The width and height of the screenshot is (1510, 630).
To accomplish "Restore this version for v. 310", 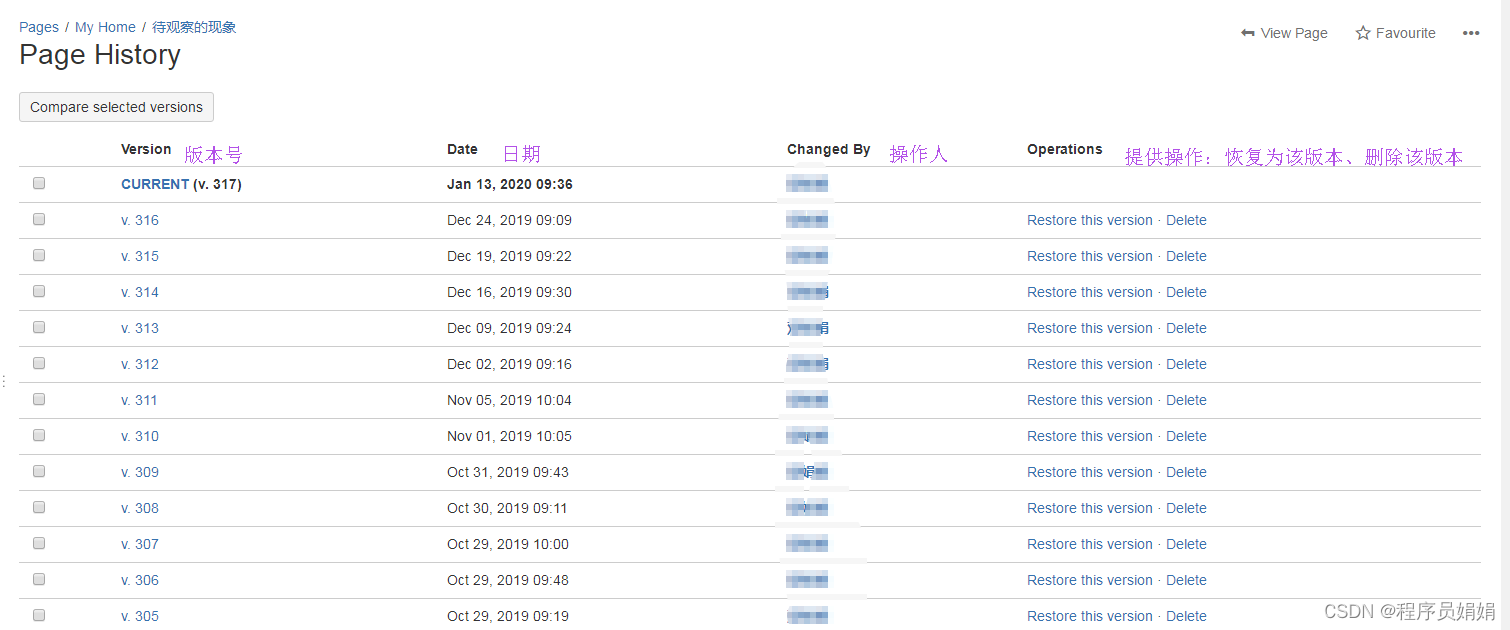I will coord(1090,436).
